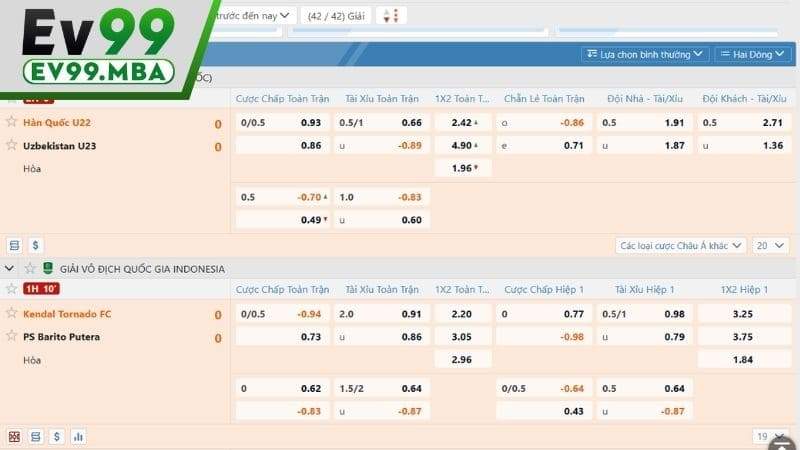Viewport: 800px width, 450px height.
Task: Toggle favorite star for Kendal Tornado FC
Action: (x=12, y=313)
